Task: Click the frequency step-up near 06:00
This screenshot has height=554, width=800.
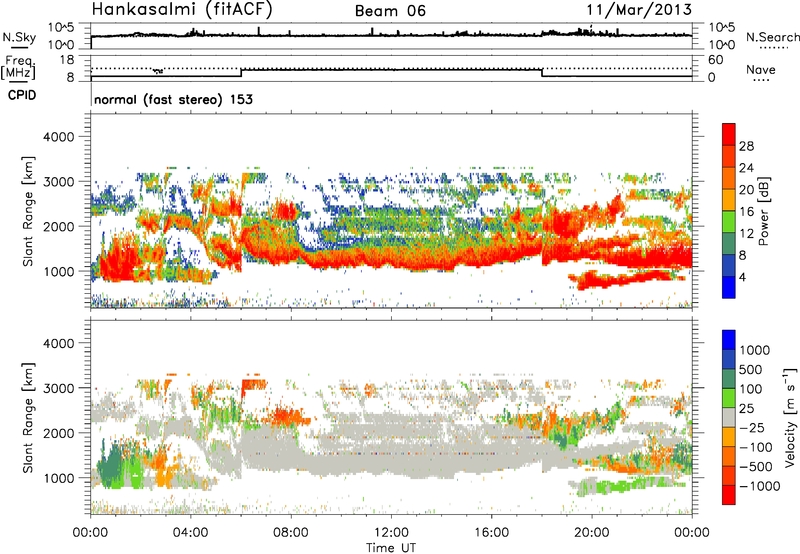Action: point(241,73)
